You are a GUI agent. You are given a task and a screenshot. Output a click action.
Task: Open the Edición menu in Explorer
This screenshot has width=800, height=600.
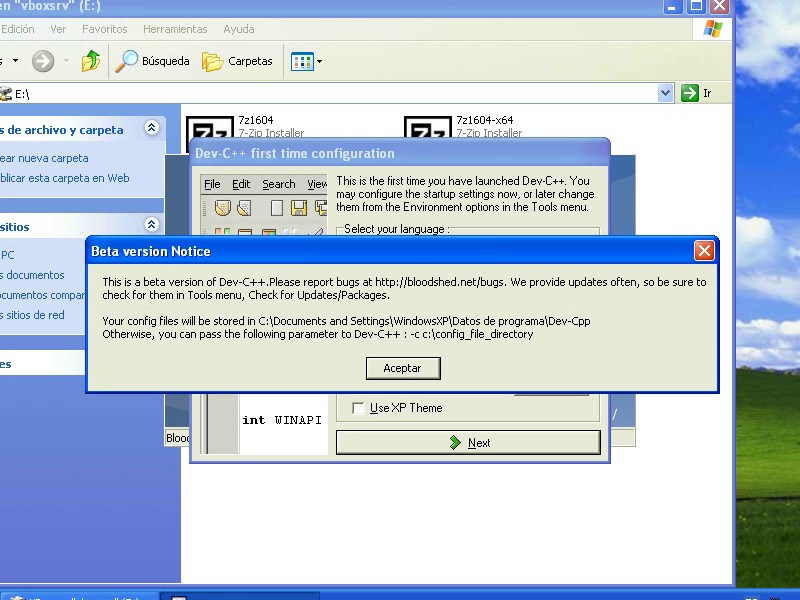[x=17, y=29]
